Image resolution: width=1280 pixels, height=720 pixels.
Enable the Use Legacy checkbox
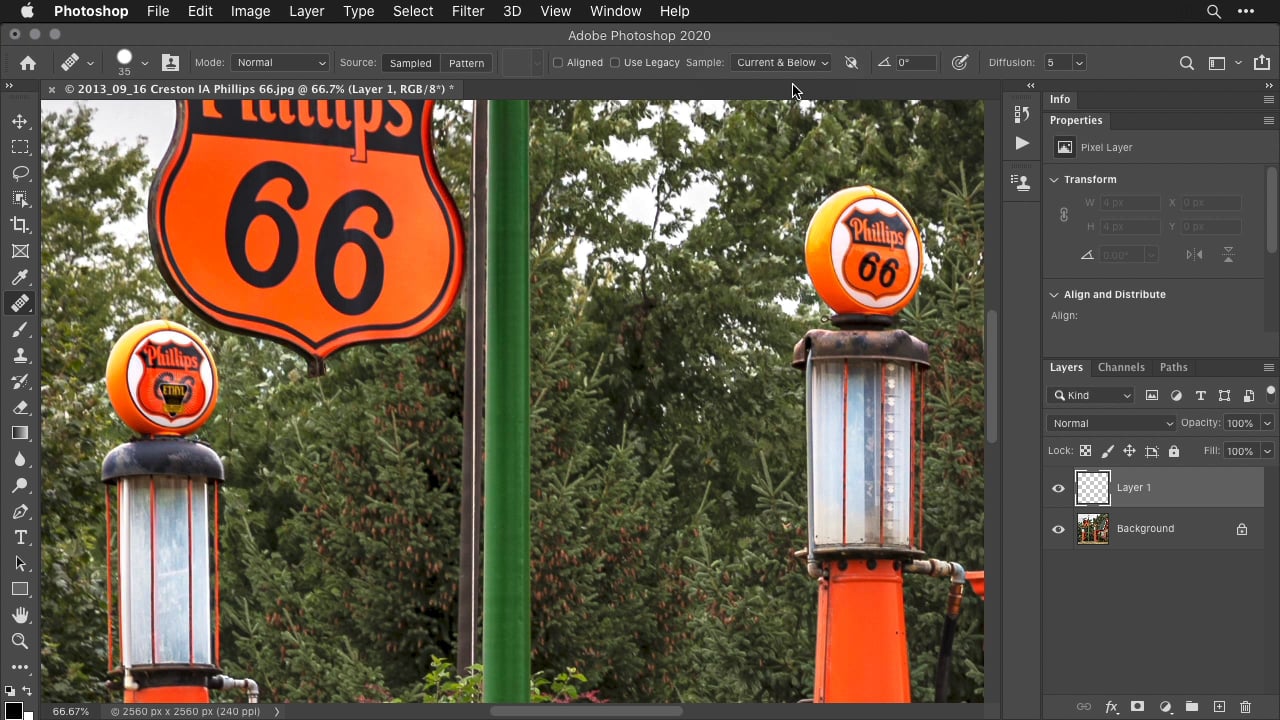tap(615, 62)
